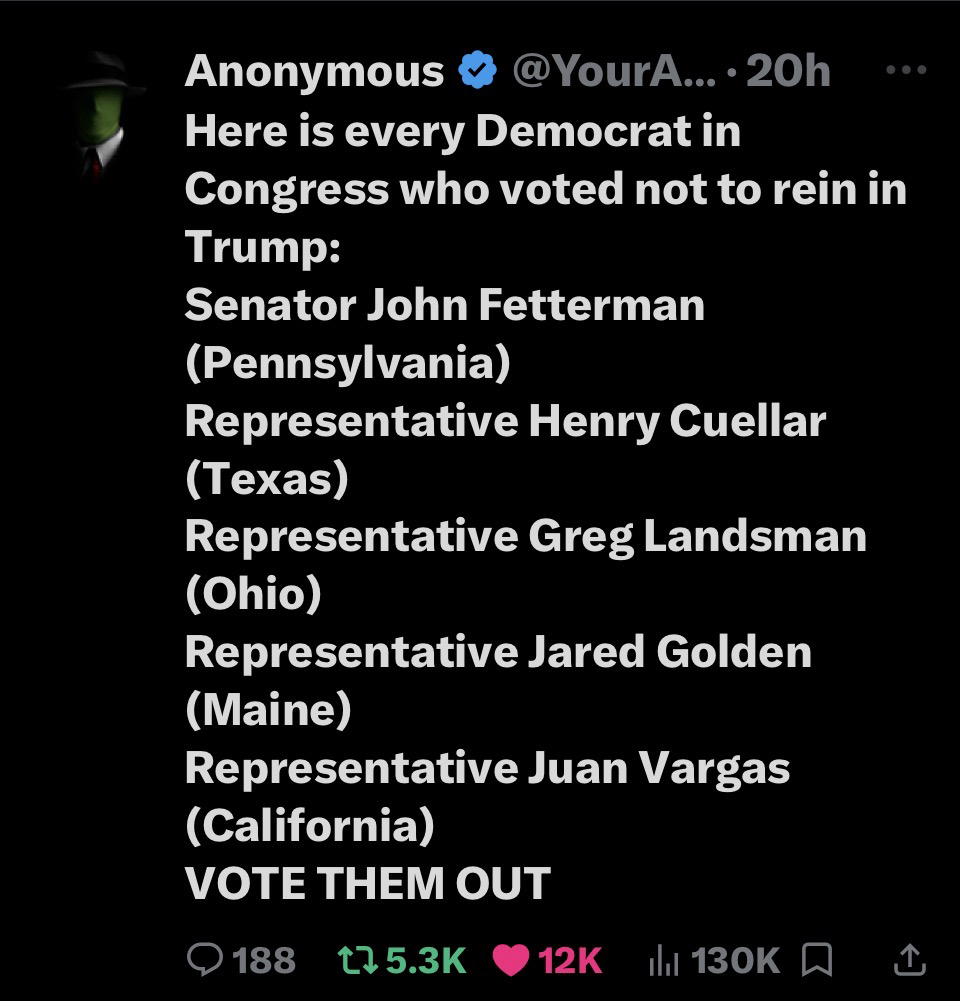The image size is (960, 1001).
Task: Click the Senator John Fetterman text line
Action: 445,304
